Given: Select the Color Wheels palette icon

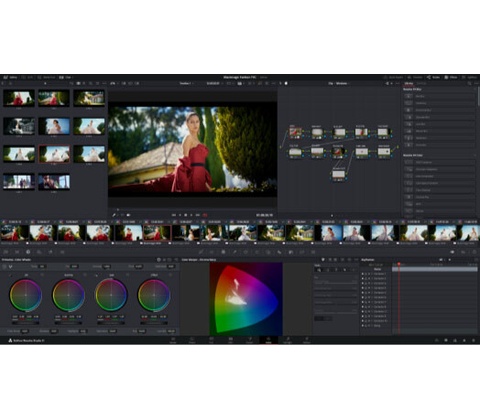Looking at the screenshot, I should [x=28, y=252].
